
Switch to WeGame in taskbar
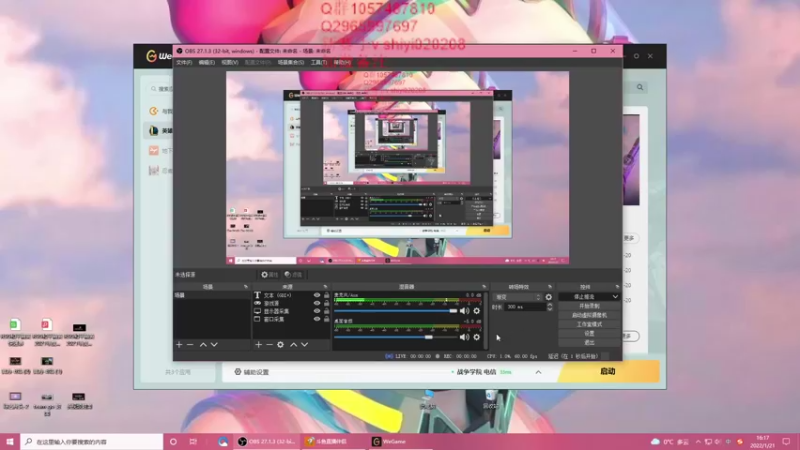(x=401, y=442)
